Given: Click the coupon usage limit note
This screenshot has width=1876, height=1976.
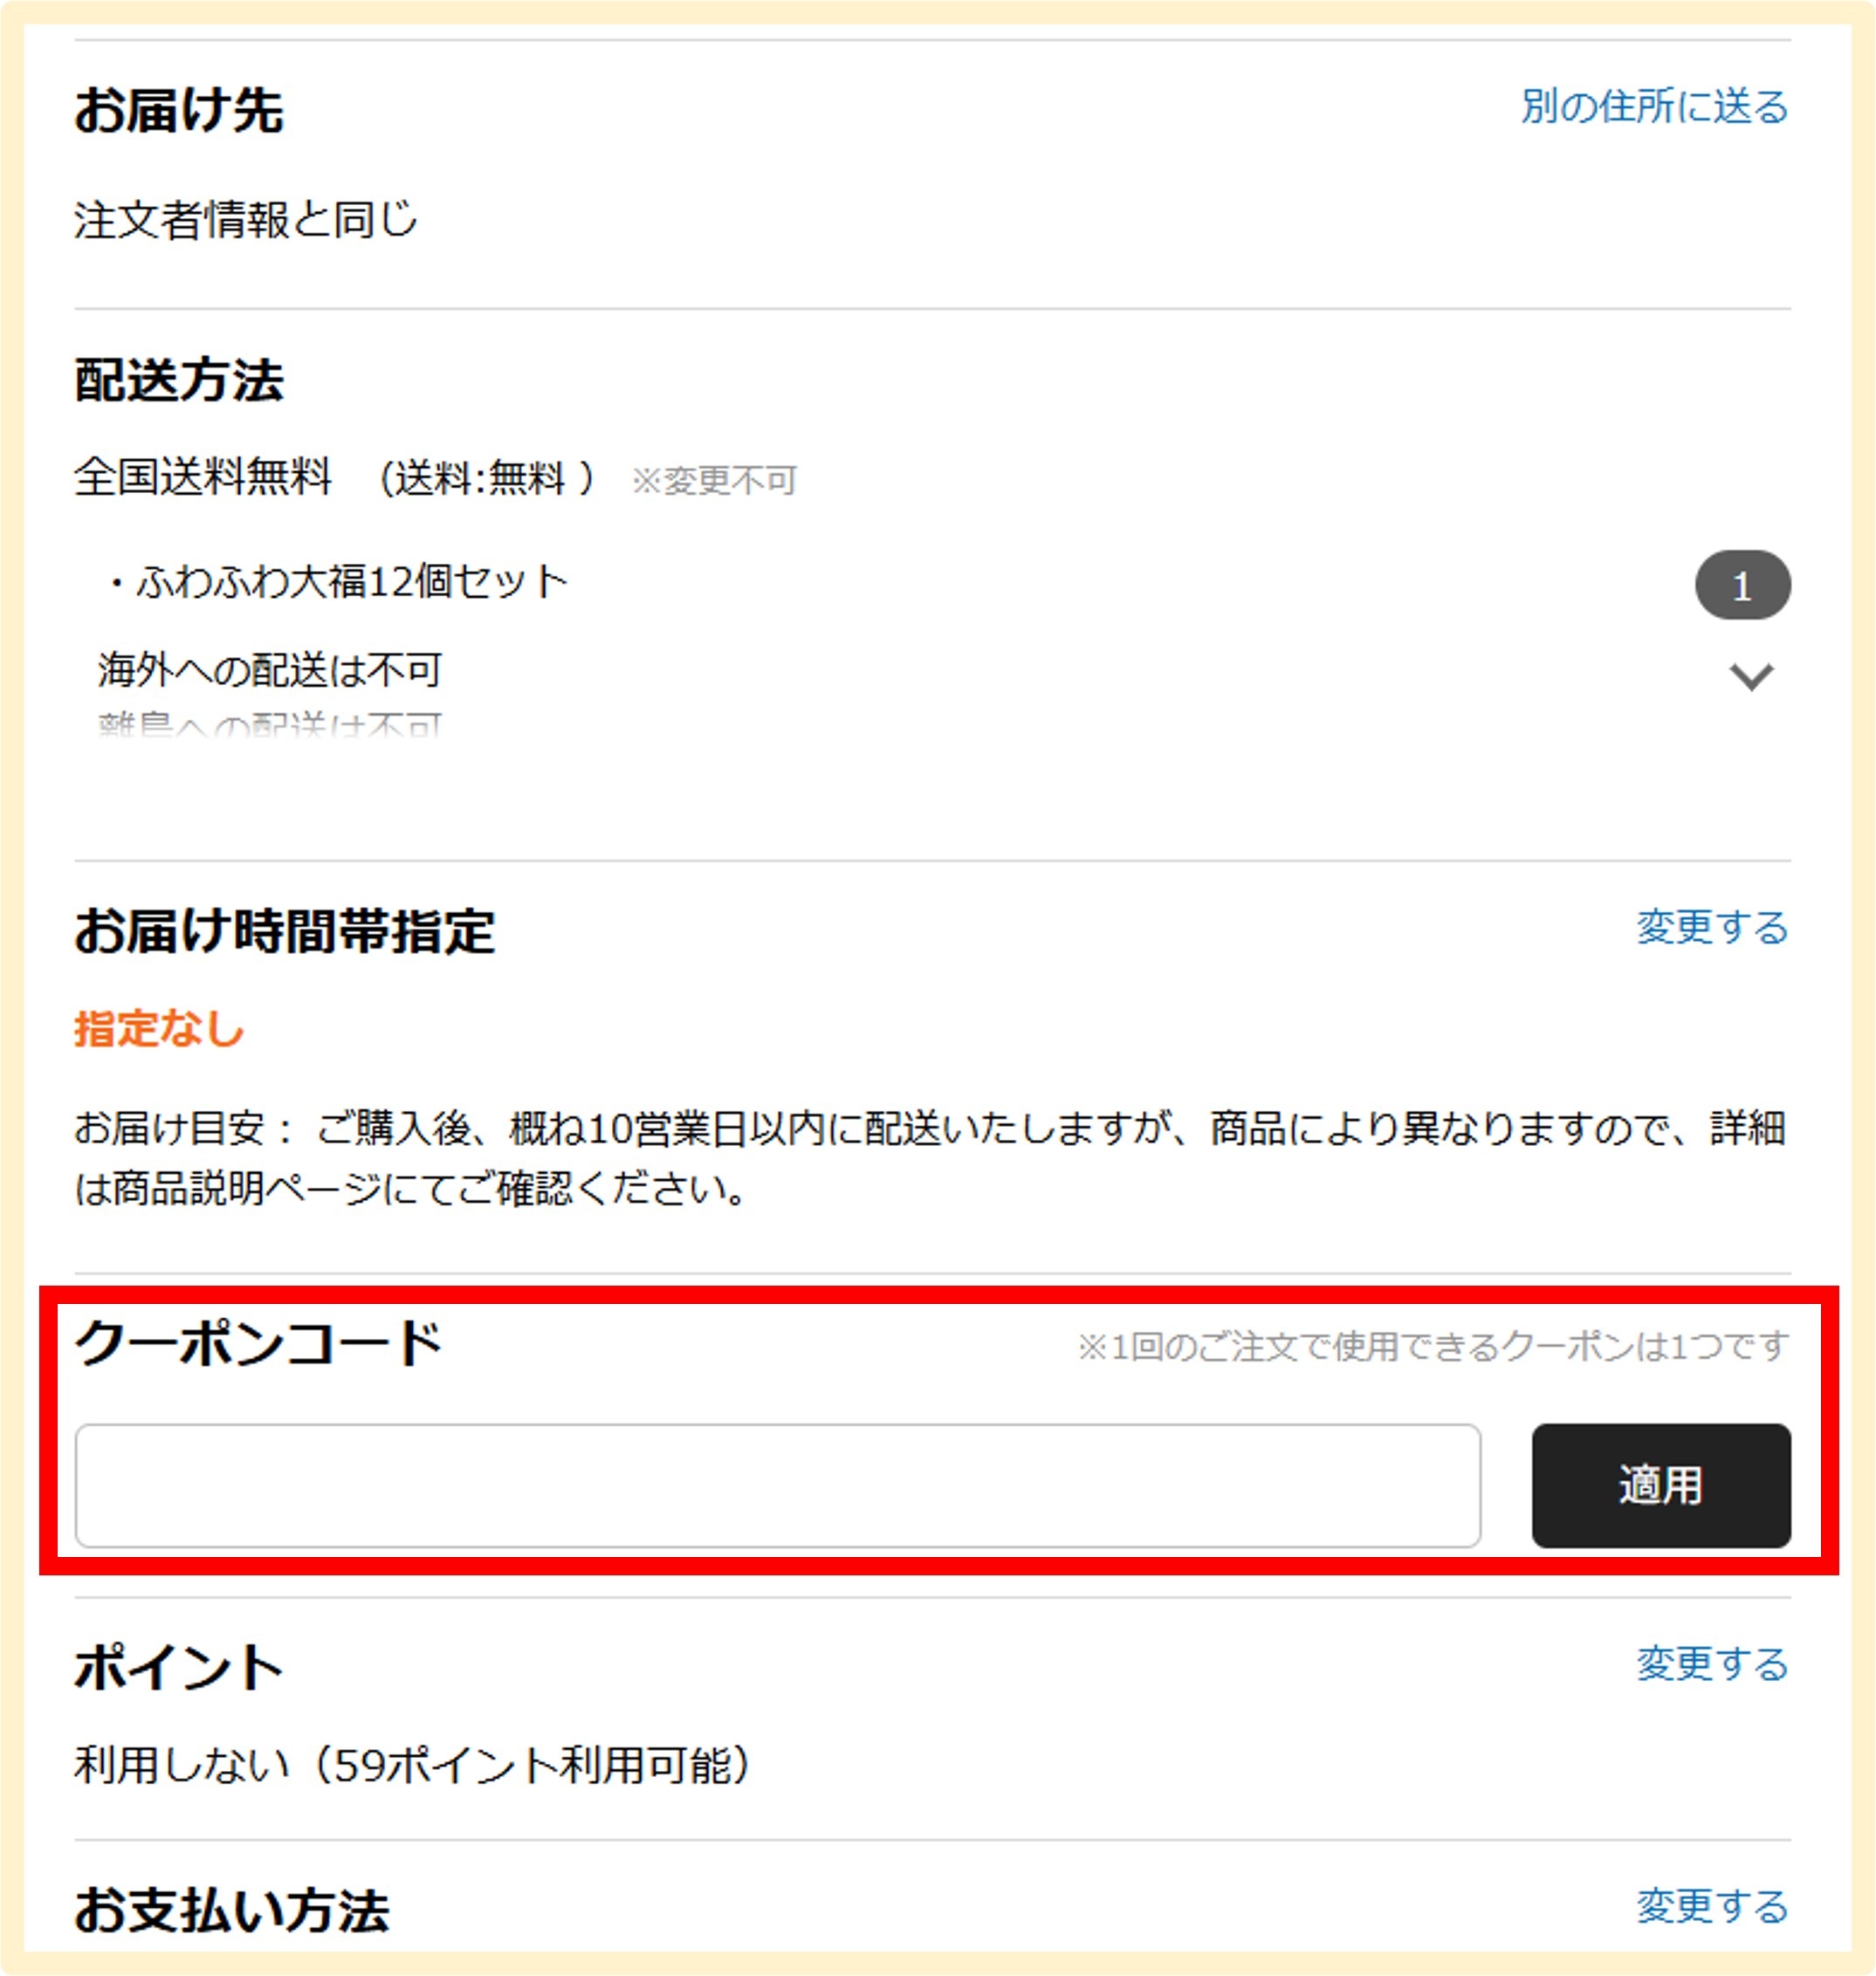Looking at the screenshot, I should (x=1433, y=1347).
